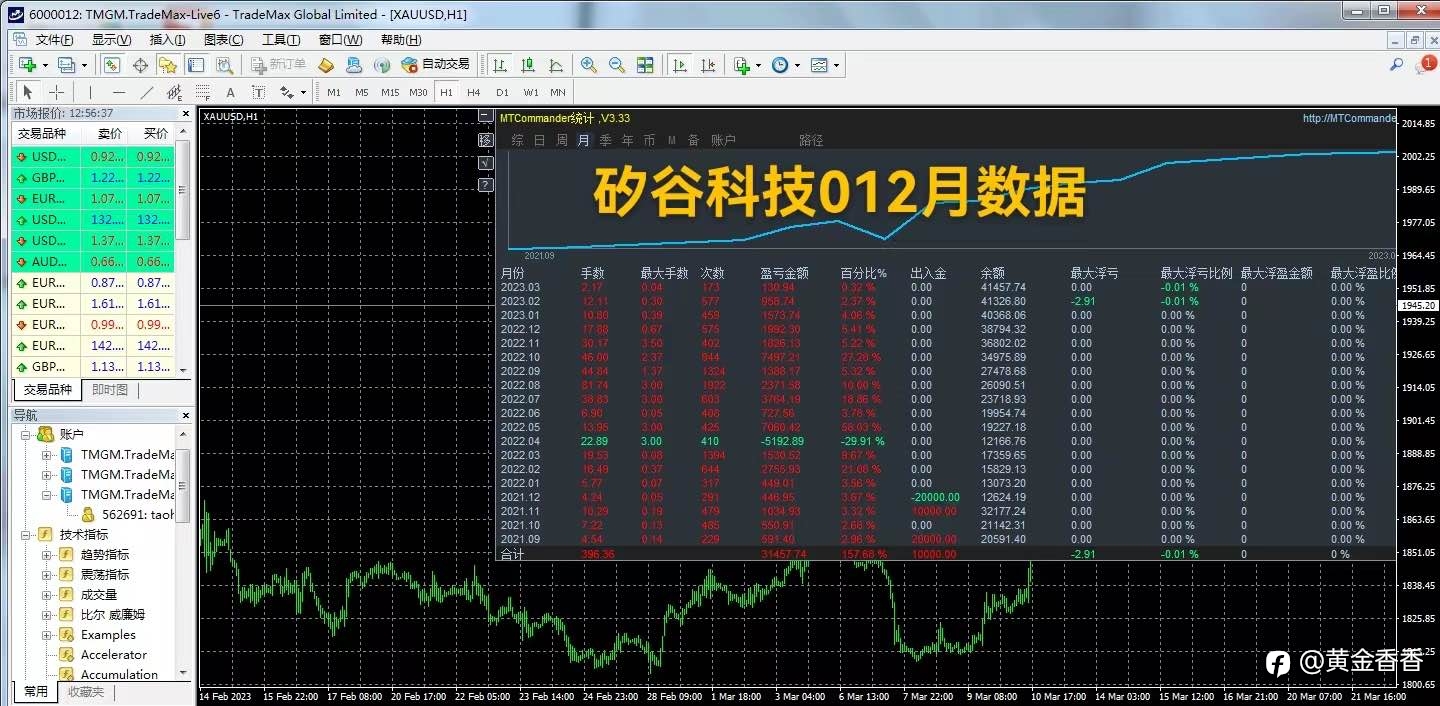Image resolution: width=1440 pixels, height=706 pixels.
Task: Close the 市场报价 panel
Action: click(185, 114)
